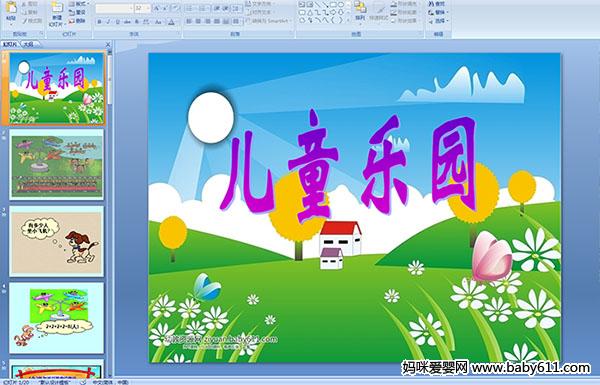Click the Paste clipboard icon

[x=11, y=8]
